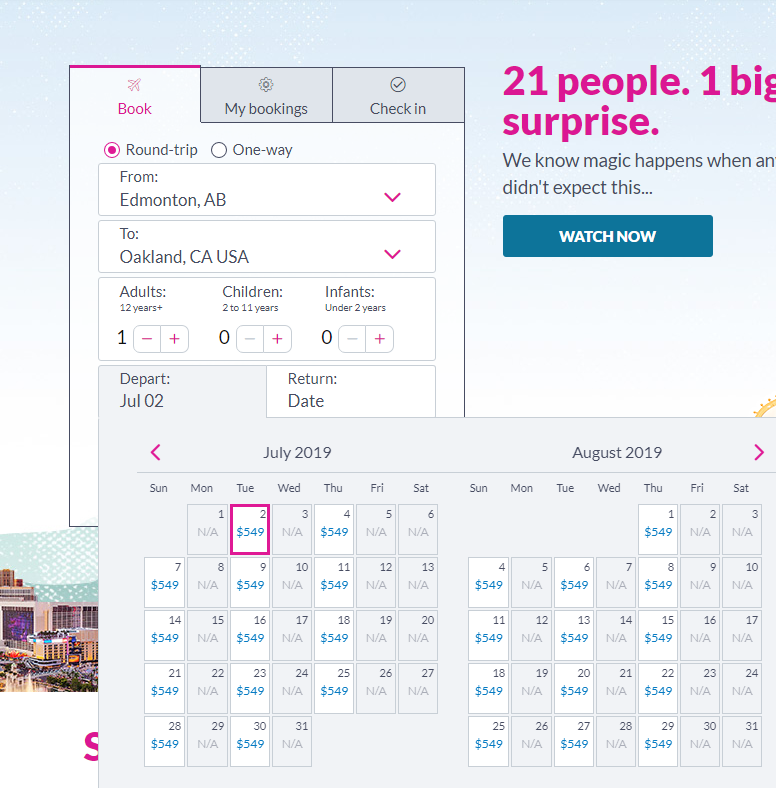Click the checkmark Check in icon

coord(398,85)
